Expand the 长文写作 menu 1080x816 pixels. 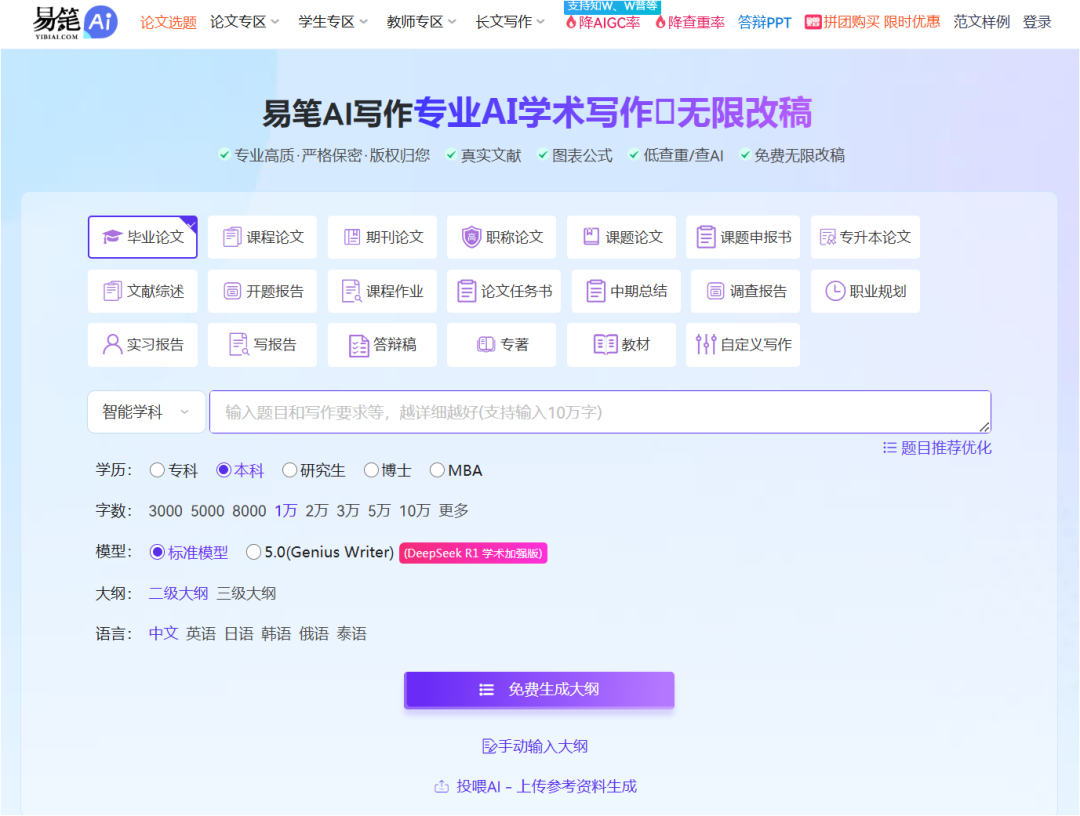pos(510,22)
